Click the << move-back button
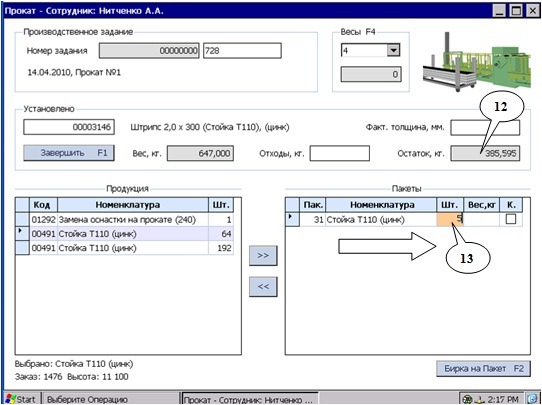The width and height of the screenshot is (542, 405). coord(263,286)
